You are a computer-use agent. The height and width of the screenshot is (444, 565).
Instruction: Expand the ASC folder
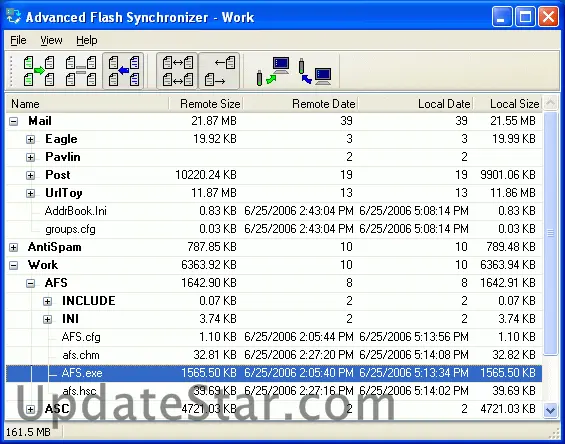[x=30, y=409]
